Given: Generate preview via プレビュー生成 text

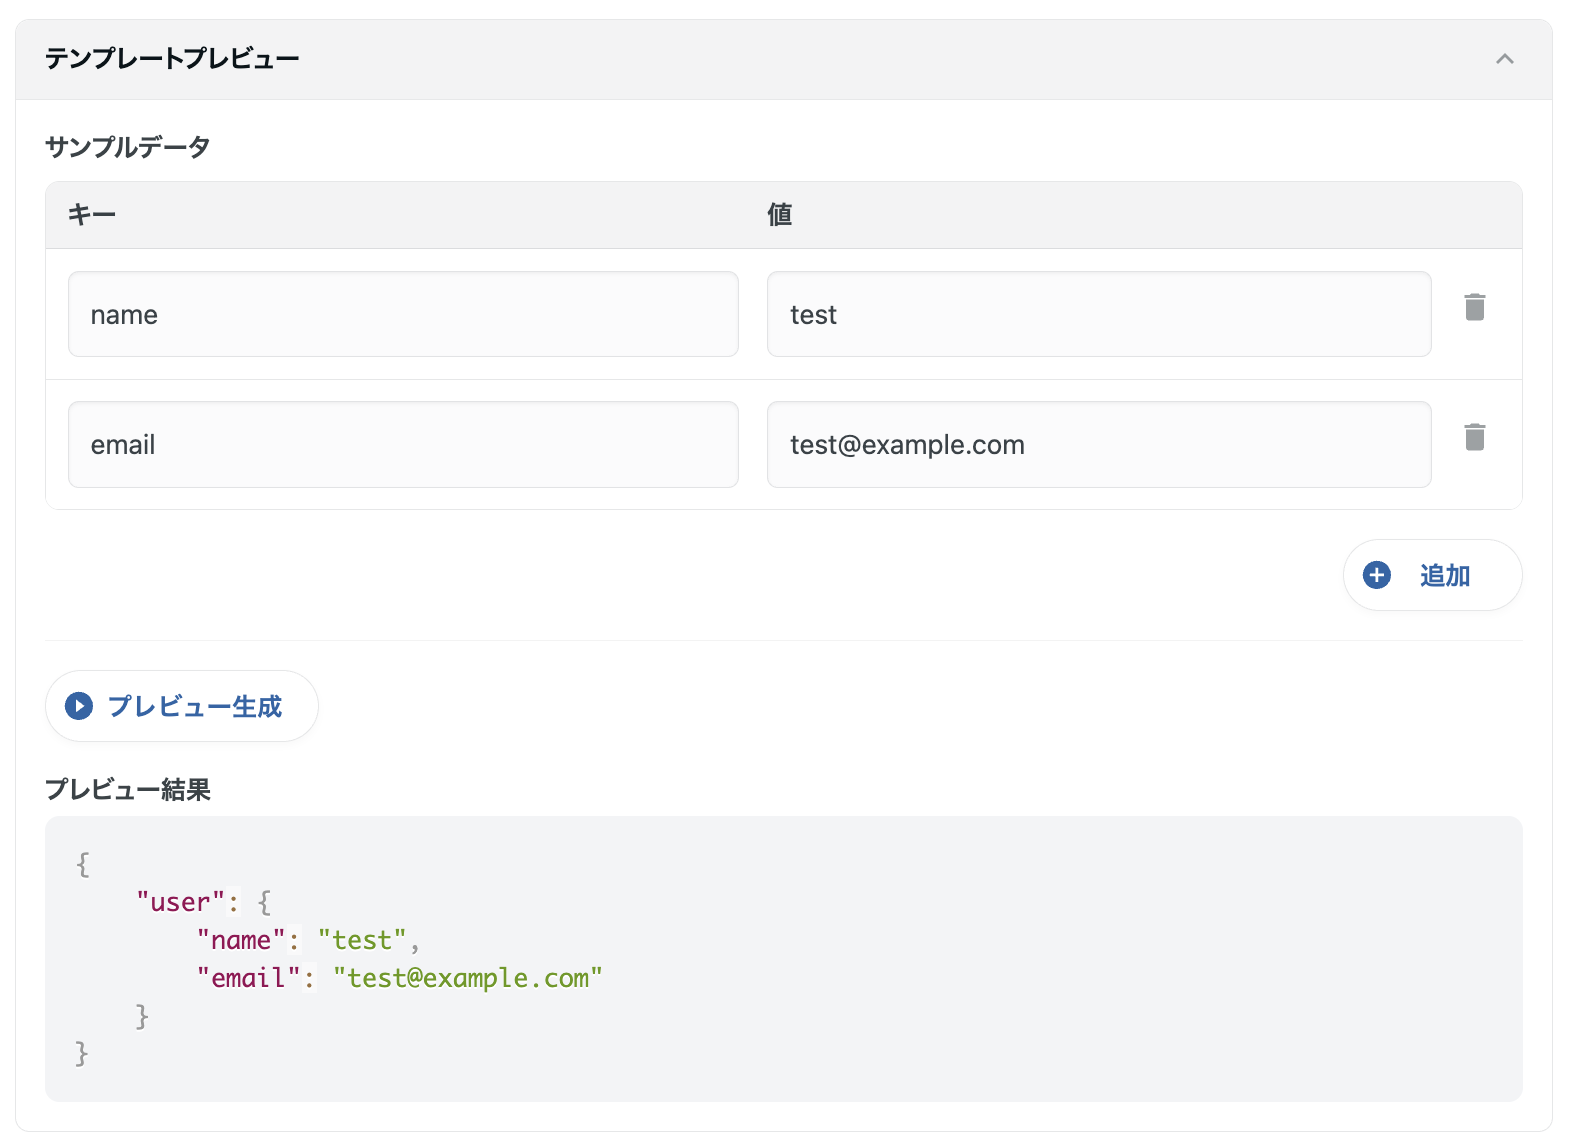Looking at the screenshot, I should point(195,706).
